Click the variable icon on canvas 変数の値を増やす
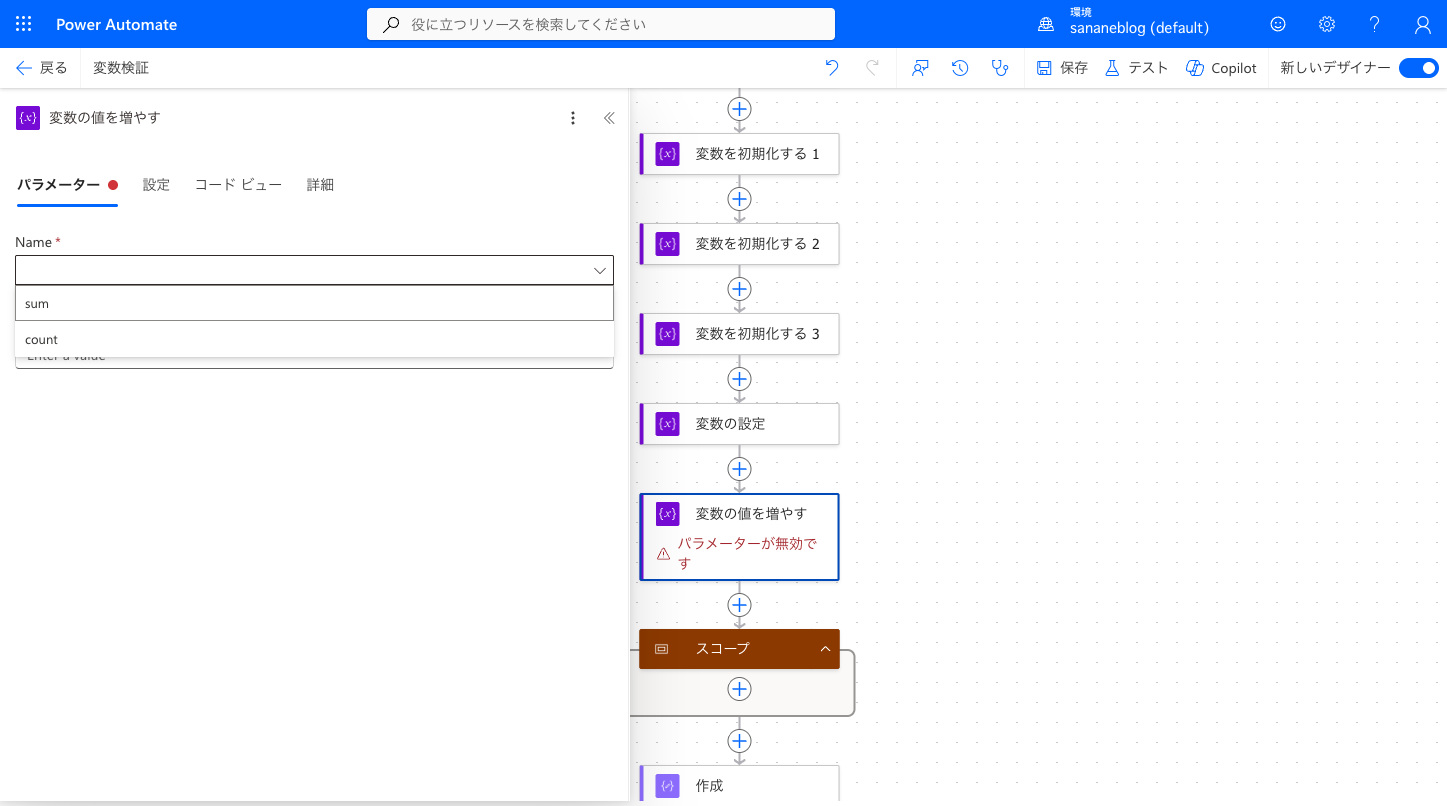The width and height of the screenshot is (1447, 806). [668, 514]
